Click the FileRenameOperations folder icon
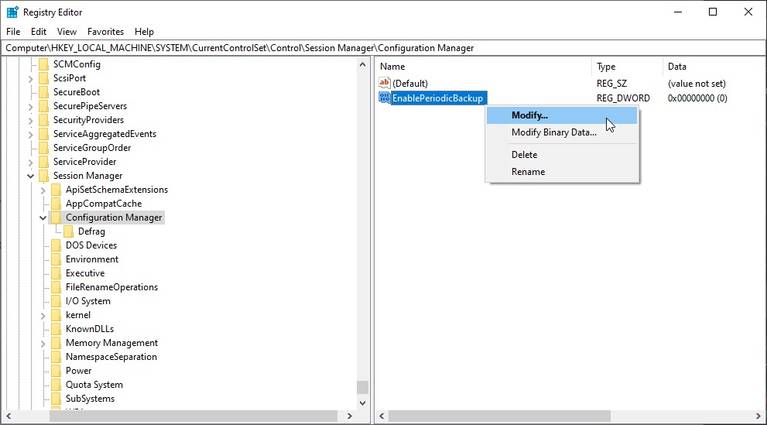 point(56,287)
